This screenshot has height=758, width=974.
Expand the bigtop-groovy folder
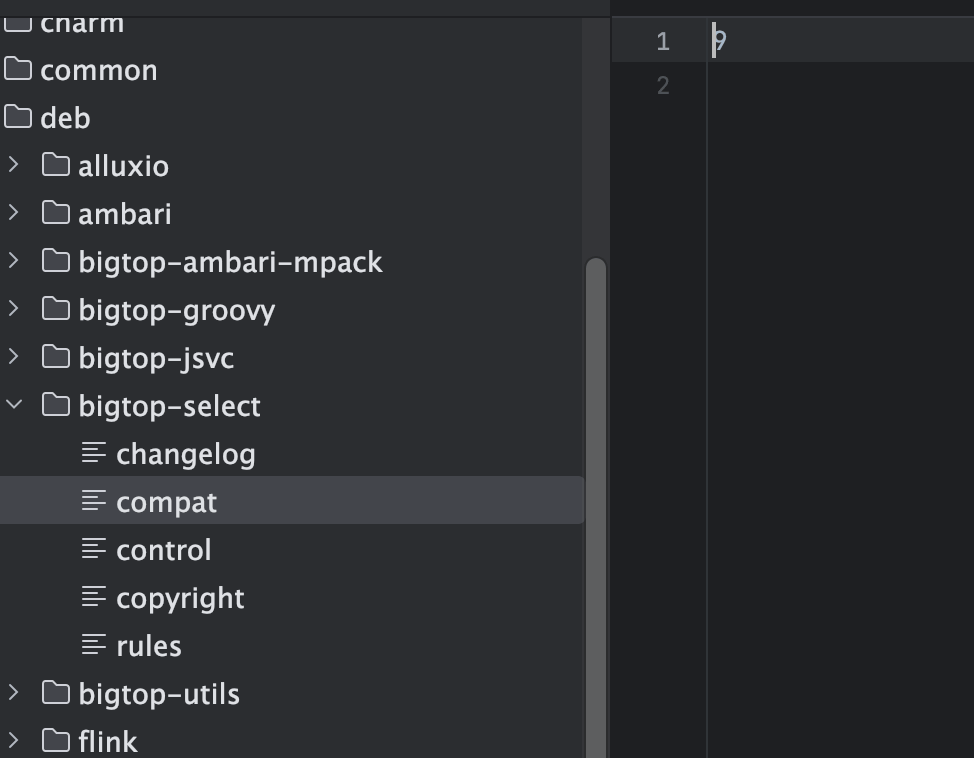coord(14,309)
